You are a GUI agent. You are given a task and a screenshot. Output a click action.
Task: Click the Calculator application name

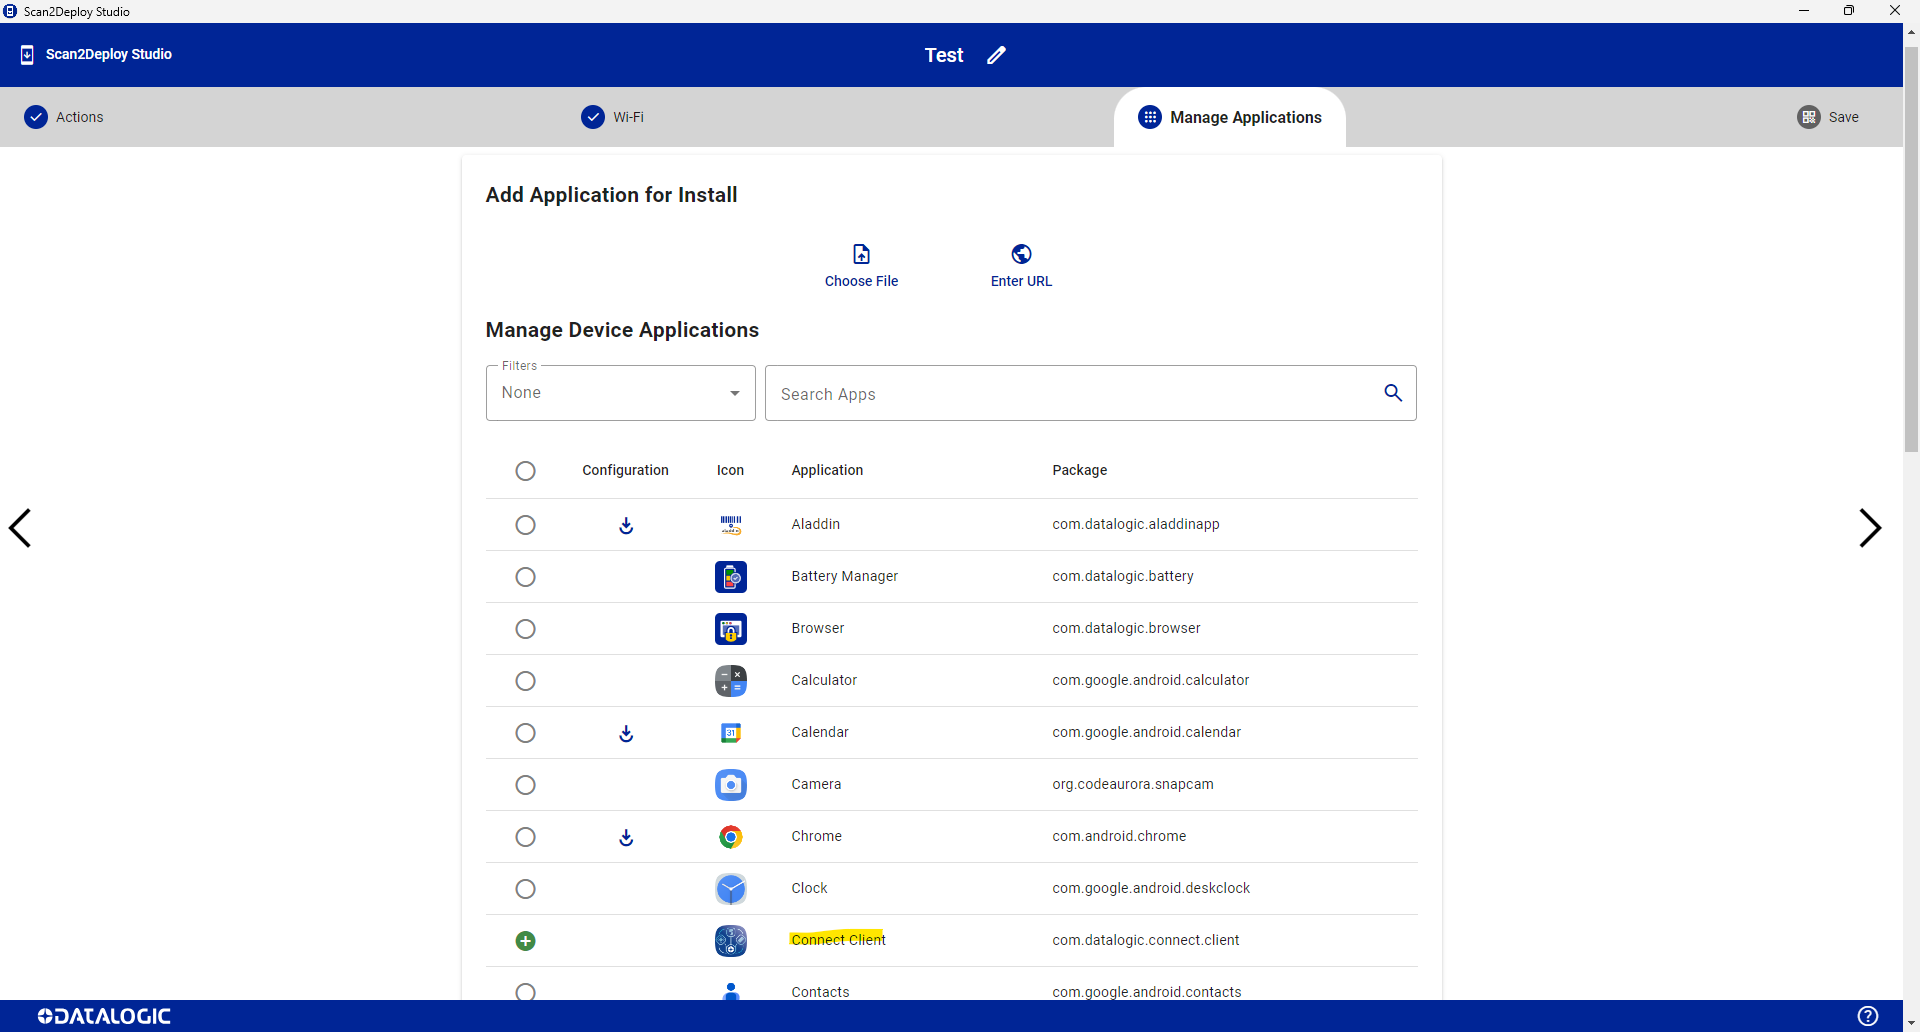824,680
